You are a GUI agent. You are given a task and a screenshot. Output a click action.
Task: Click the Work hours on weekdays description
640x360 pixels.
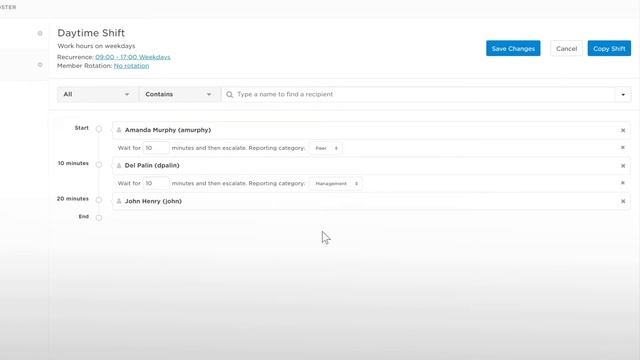click(x=96, y=46)
